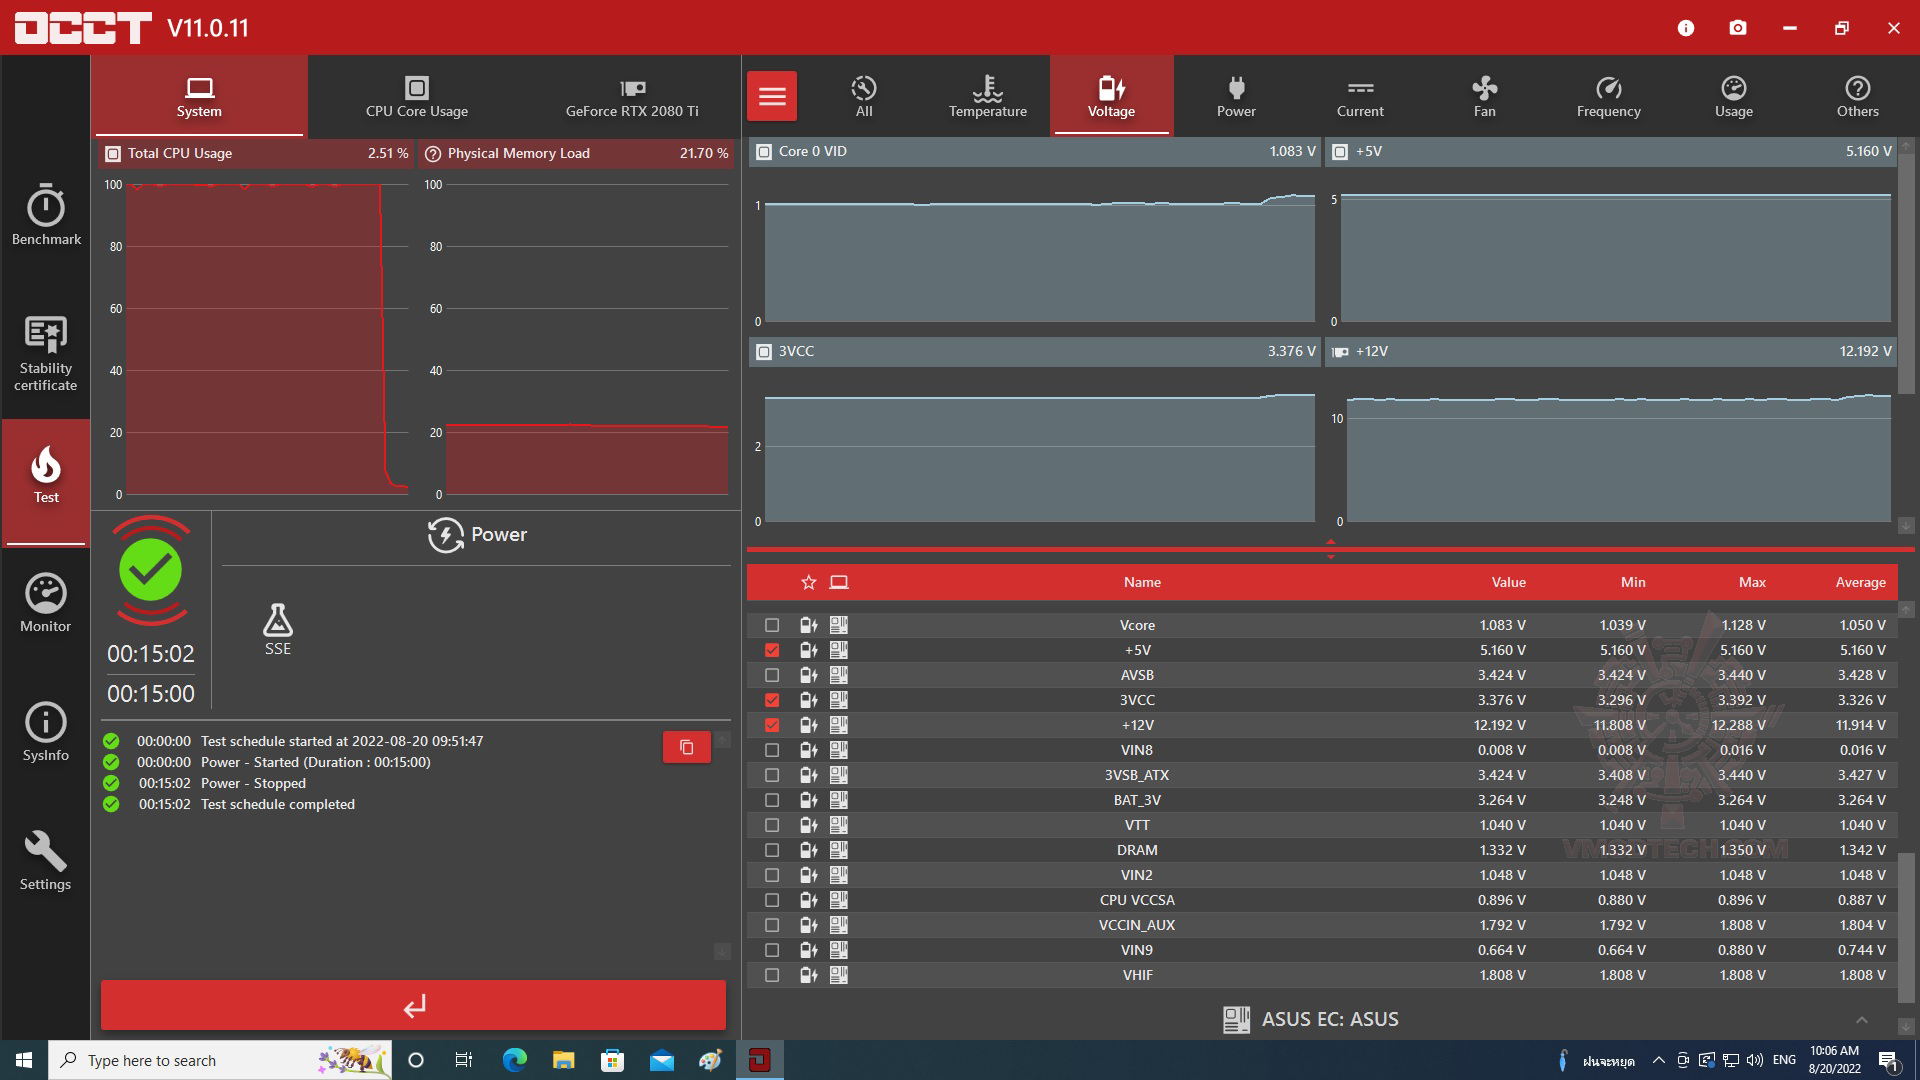The width and height of the screenshot is (1920, 1080).
Task: Enable the Vcore graph checkbox
Action: point(772,625)
